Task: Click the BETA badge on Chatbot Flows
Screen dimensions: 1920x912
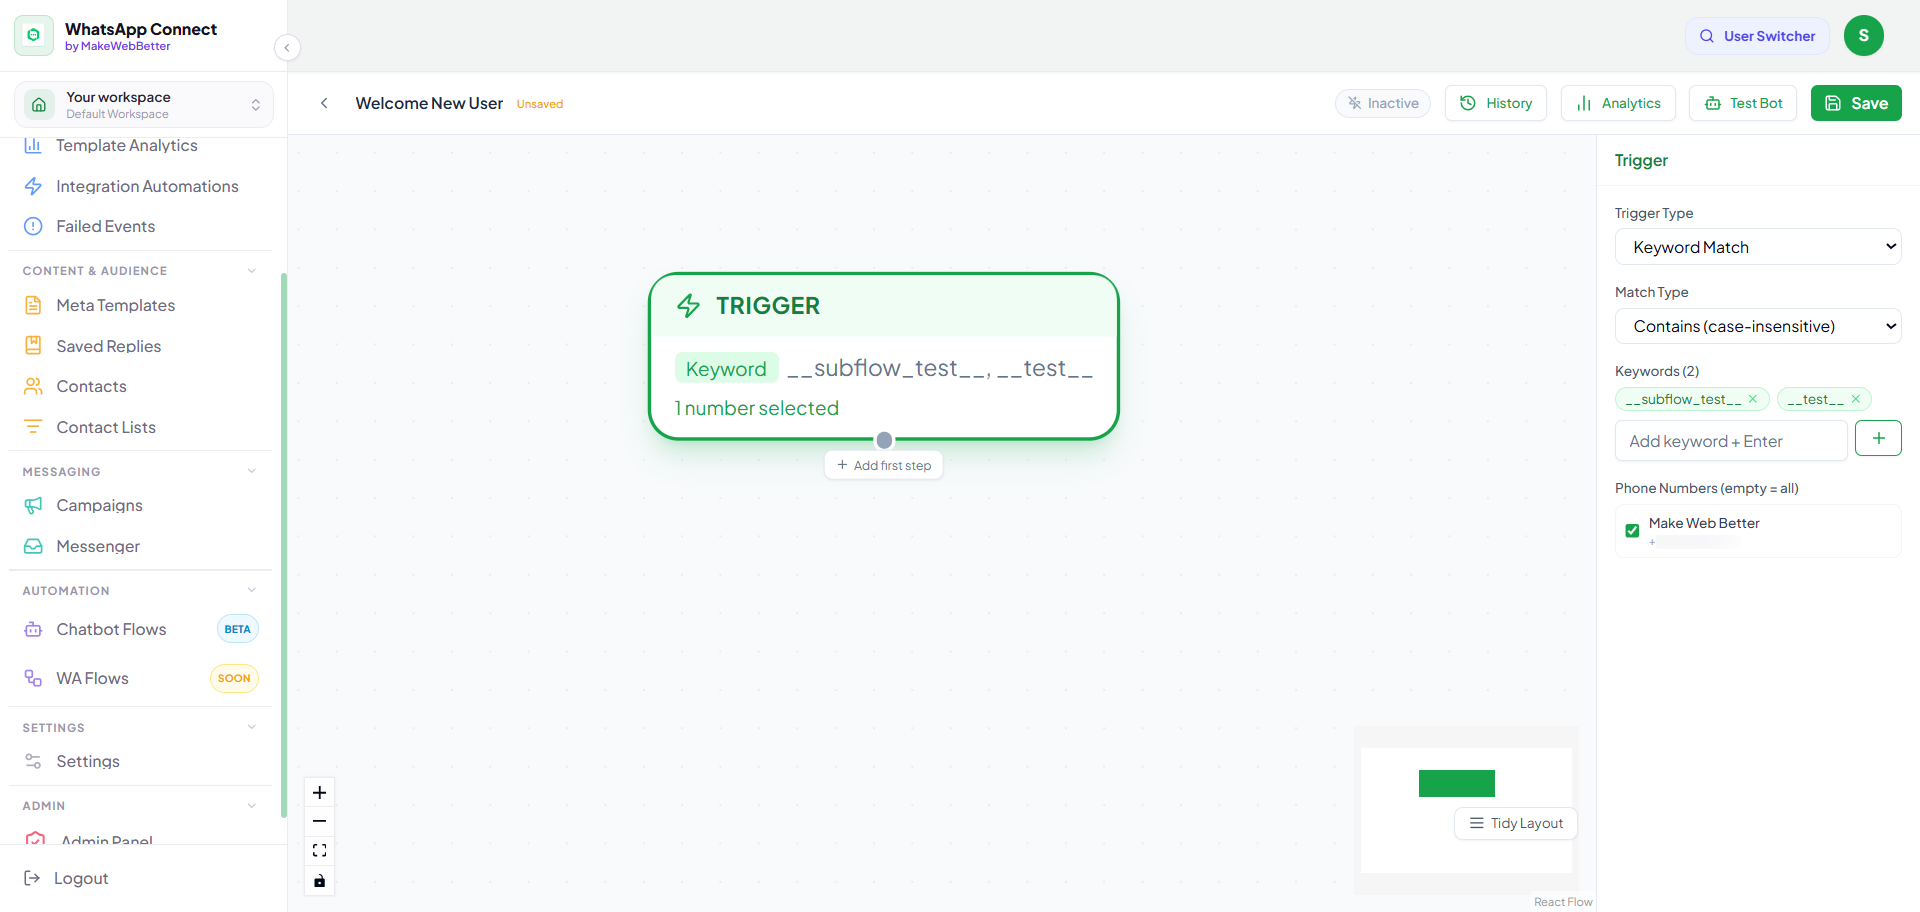Action: pyautogui.click(x=238, y=629)
